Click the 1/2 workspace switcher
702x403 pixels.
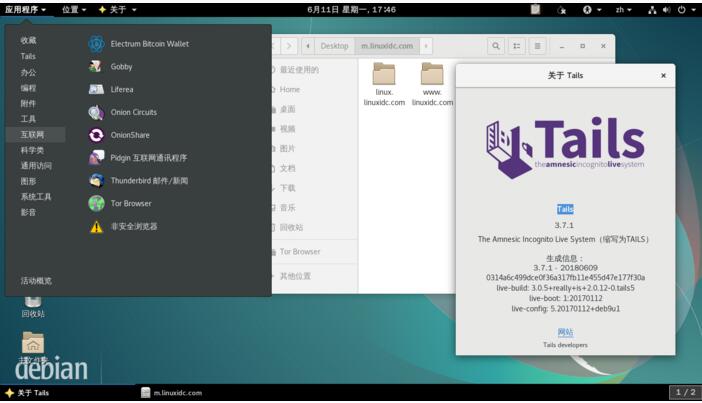685,392
